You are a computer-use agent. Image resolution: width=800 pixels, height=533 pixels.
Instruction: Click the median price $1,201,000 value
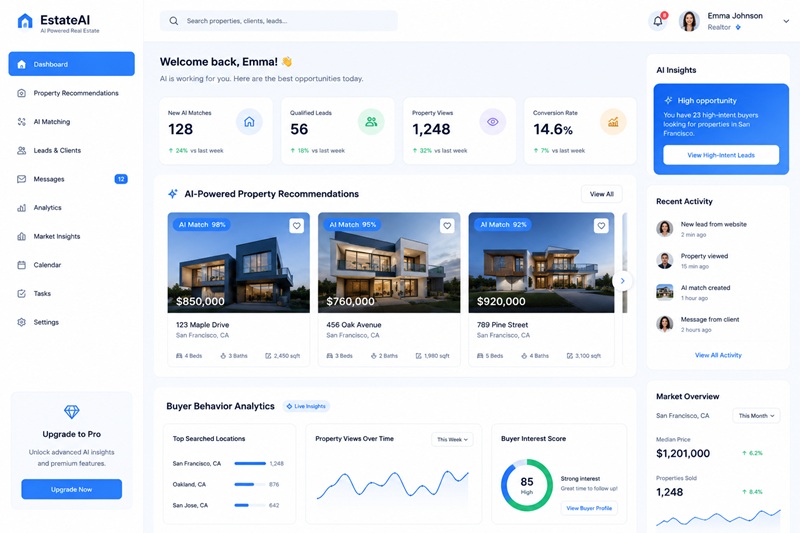(683, 453)
